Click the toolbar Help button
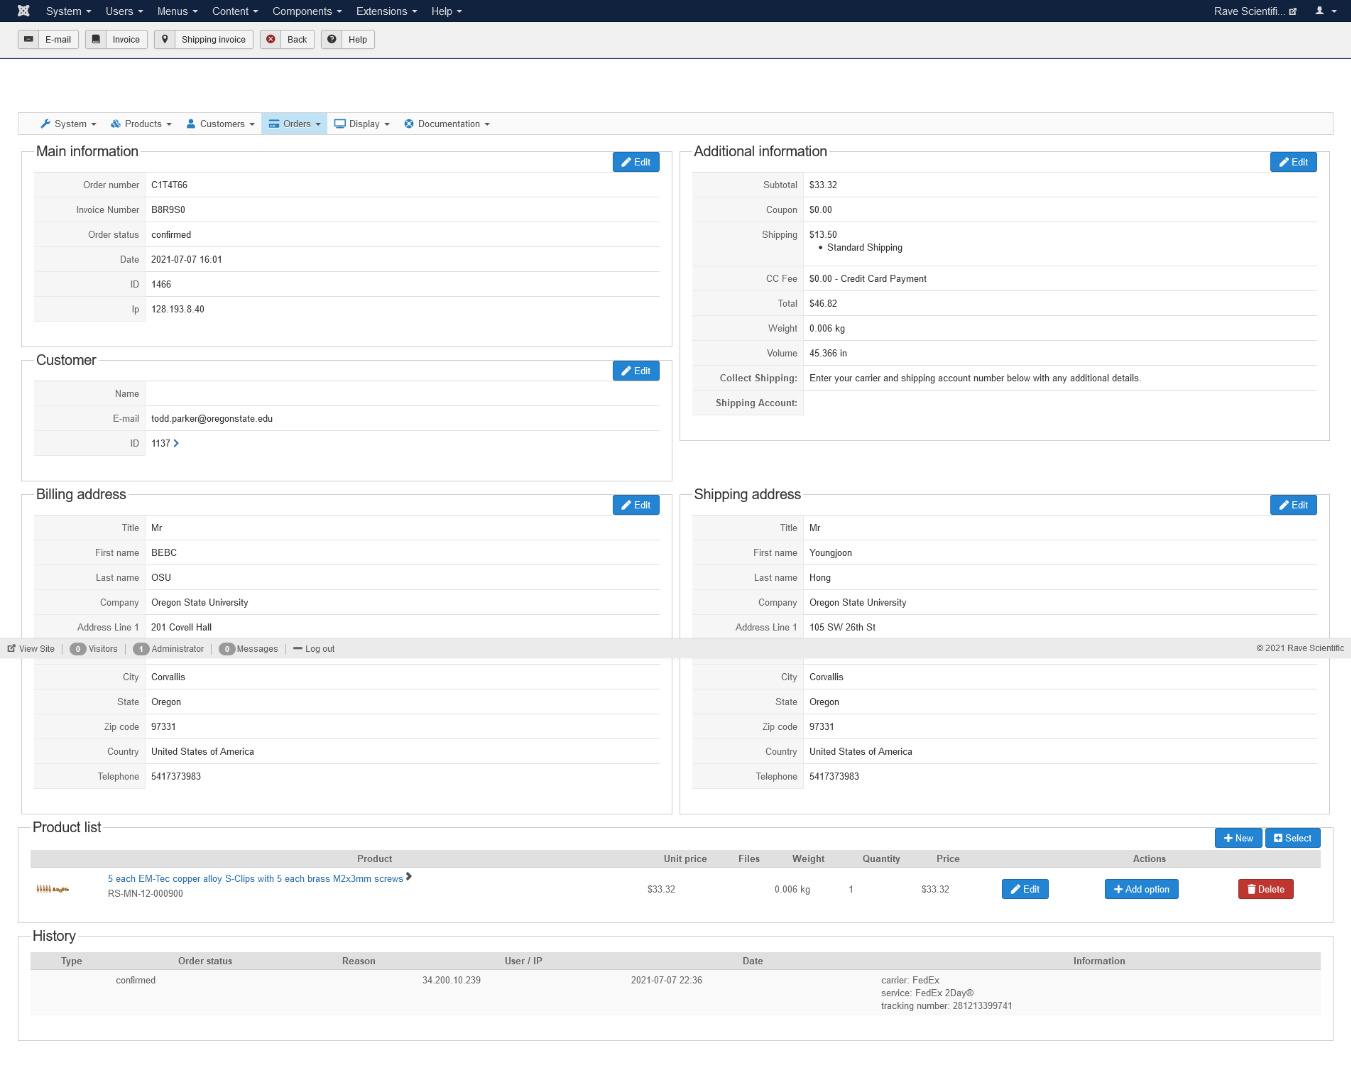The image size is (1351, 1080). [x=348, y=40]
